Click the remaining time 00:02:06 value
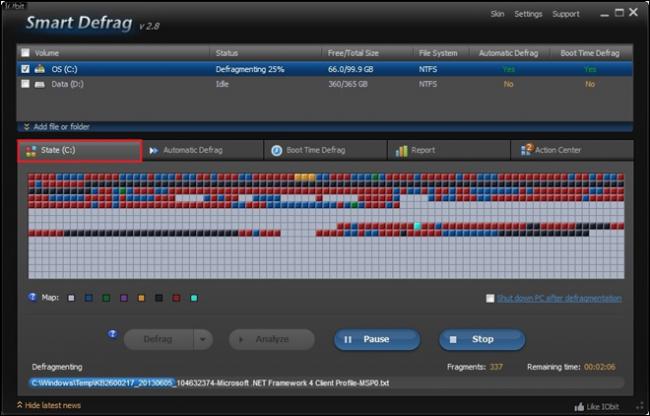Screen dimensions: 650x416 tap(599, 367)
